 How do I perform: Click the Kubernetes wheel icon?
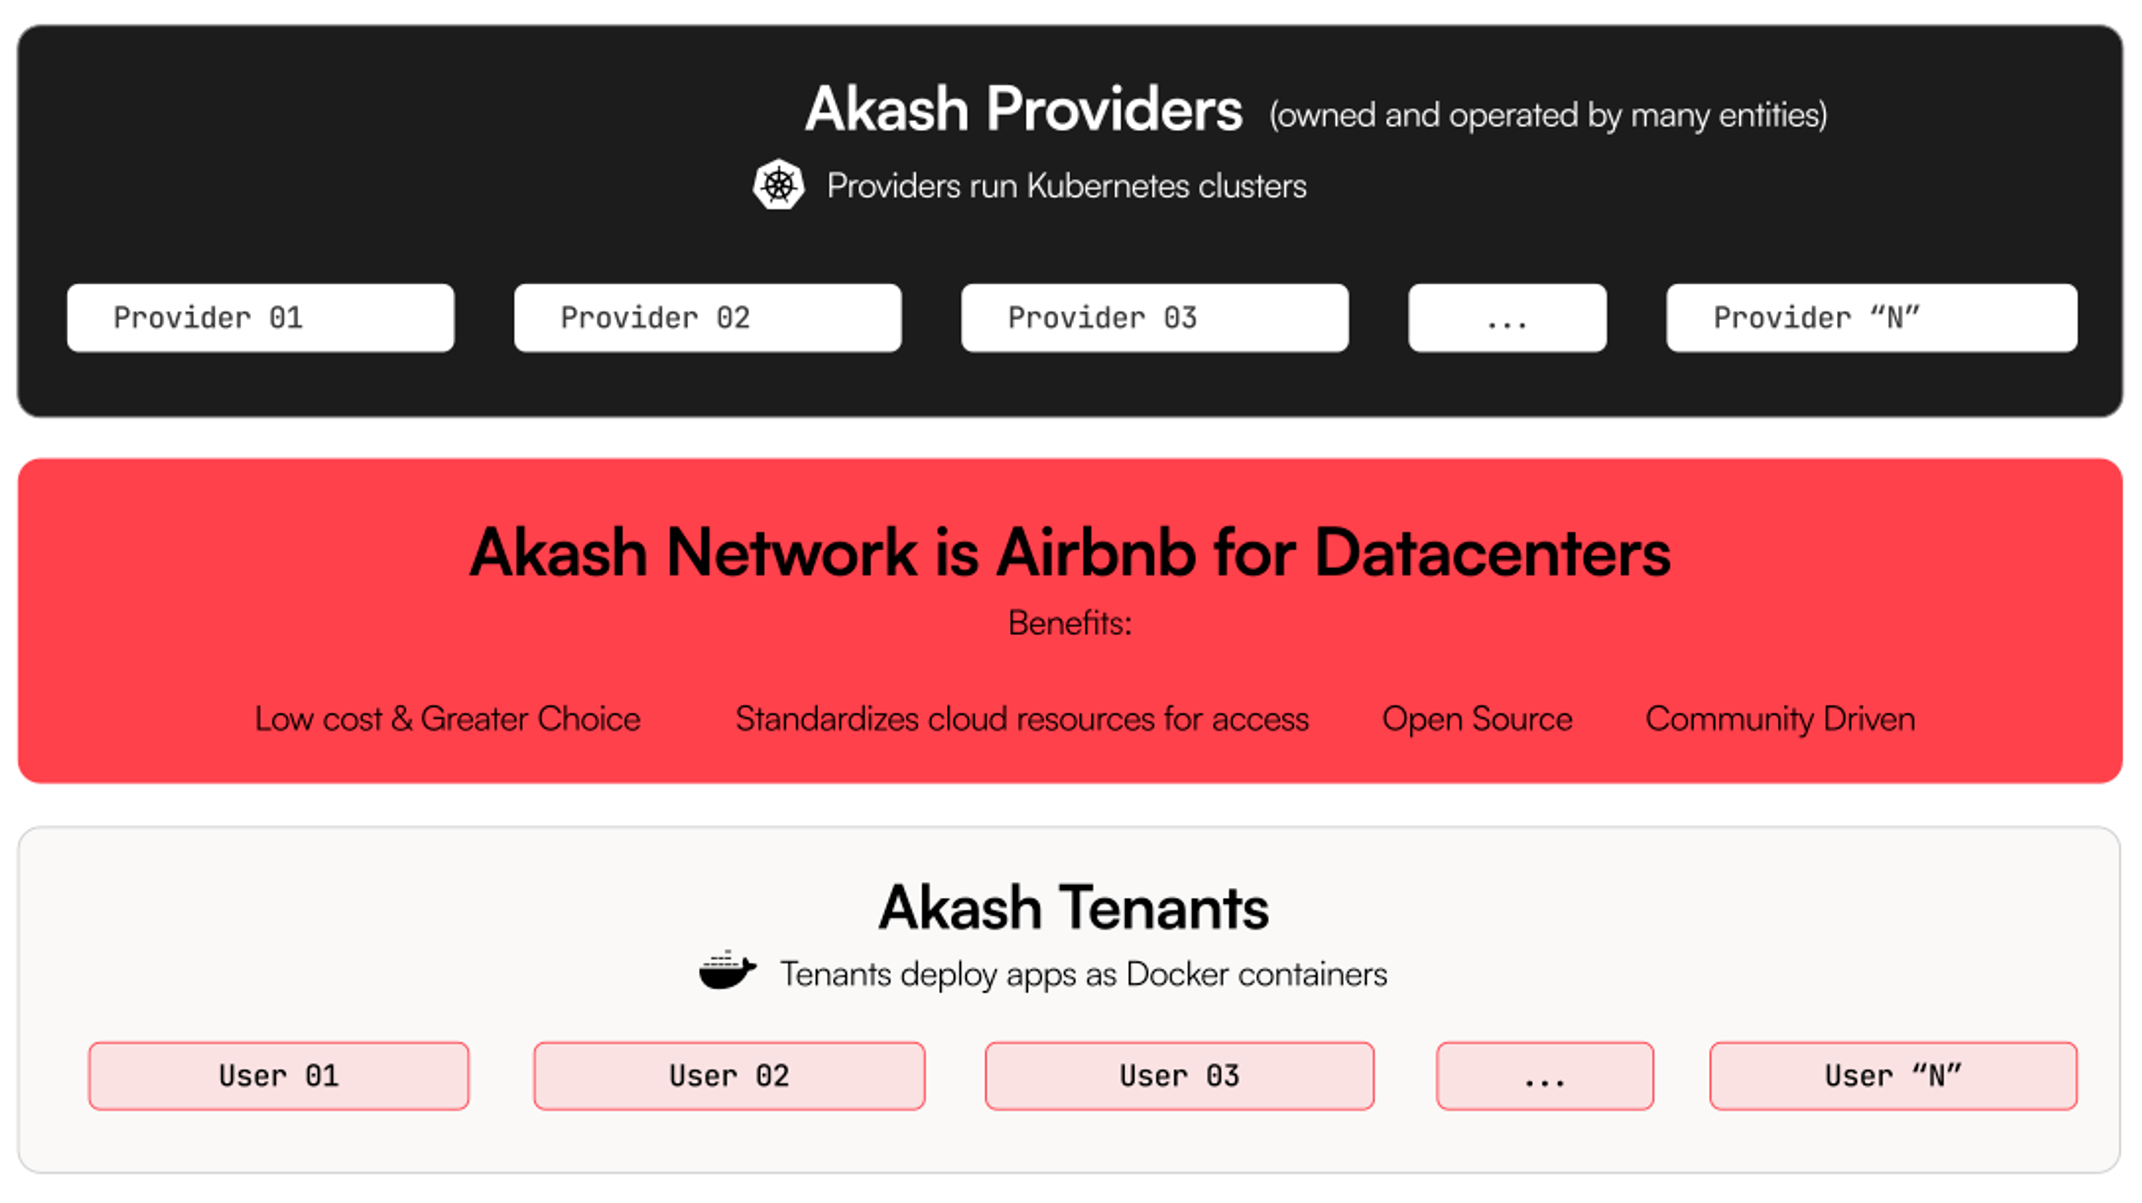coord(778,185)
